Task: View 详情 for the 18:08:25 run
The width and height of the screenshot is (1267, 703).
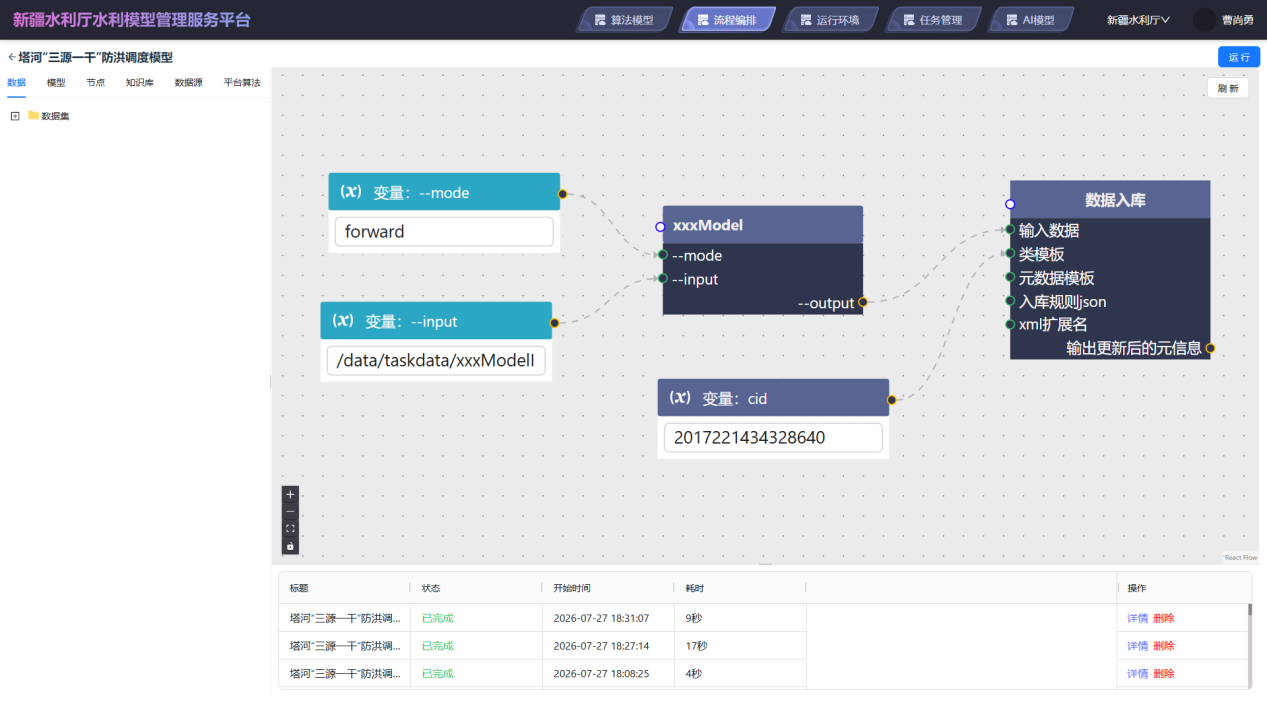Action: pyautogui.click(x=1138, y=674)
